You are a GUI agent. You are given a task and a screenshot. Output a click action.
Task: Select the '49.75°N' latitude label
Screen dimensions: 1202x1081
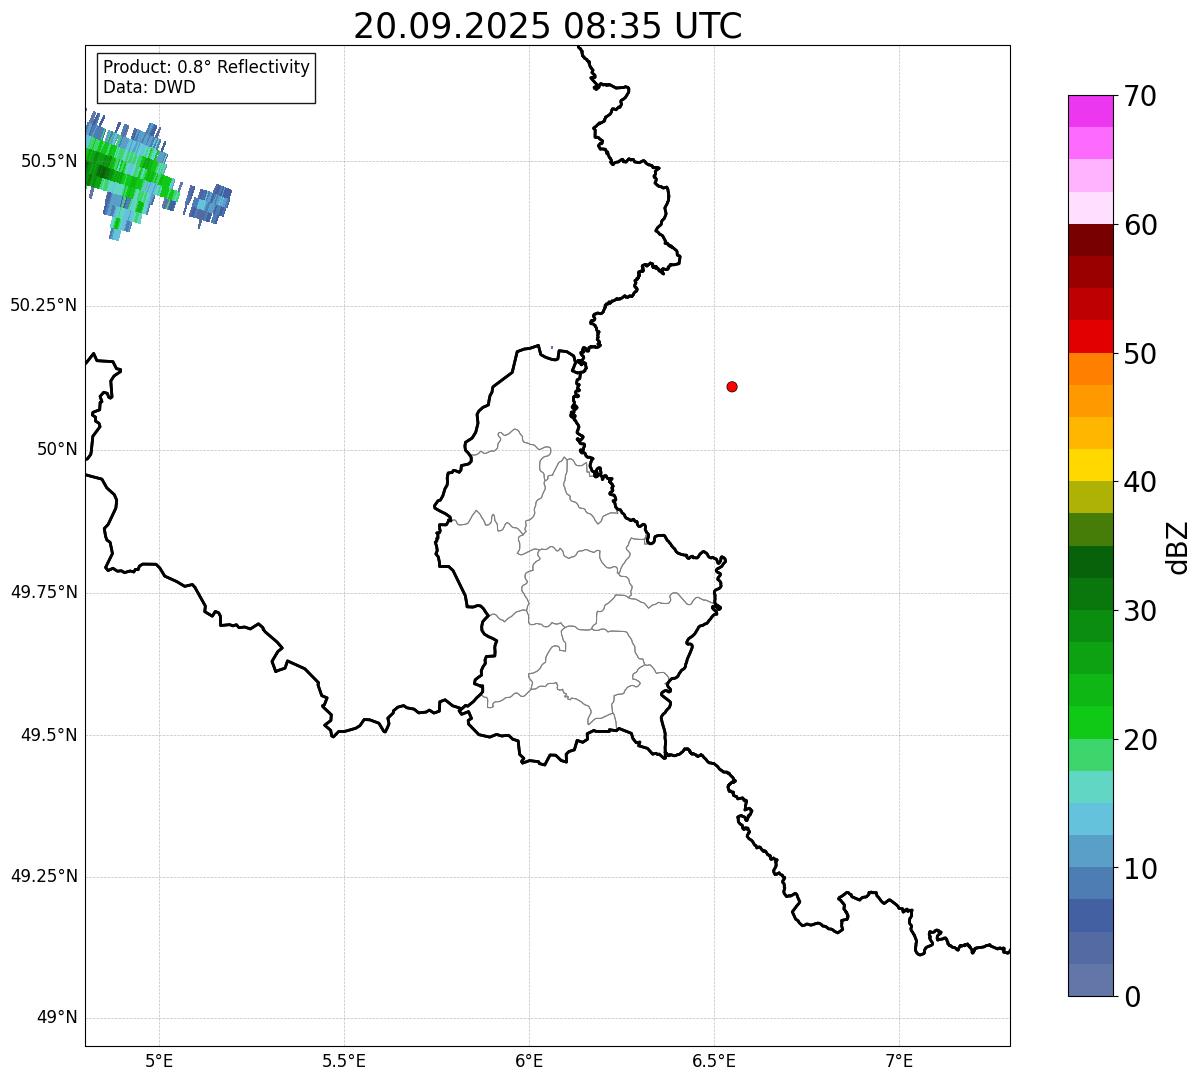pyautogui.click(x=44, y=592)
